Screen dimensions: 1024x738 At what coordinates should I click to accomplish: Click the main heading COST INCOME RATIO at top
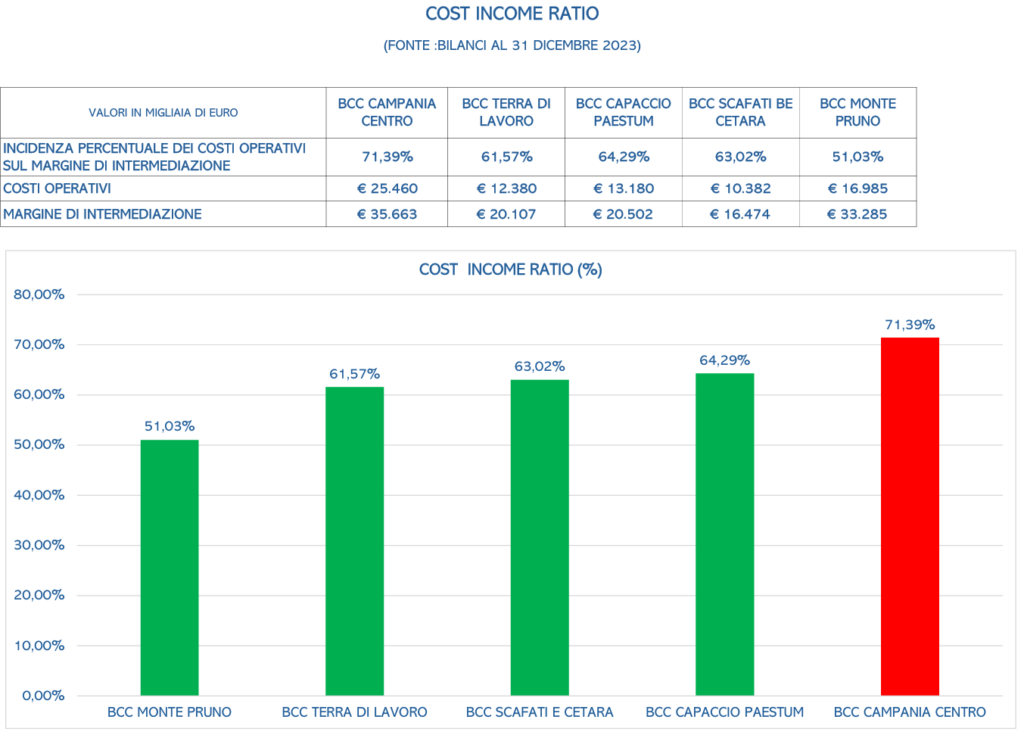[x=512, y=14]
